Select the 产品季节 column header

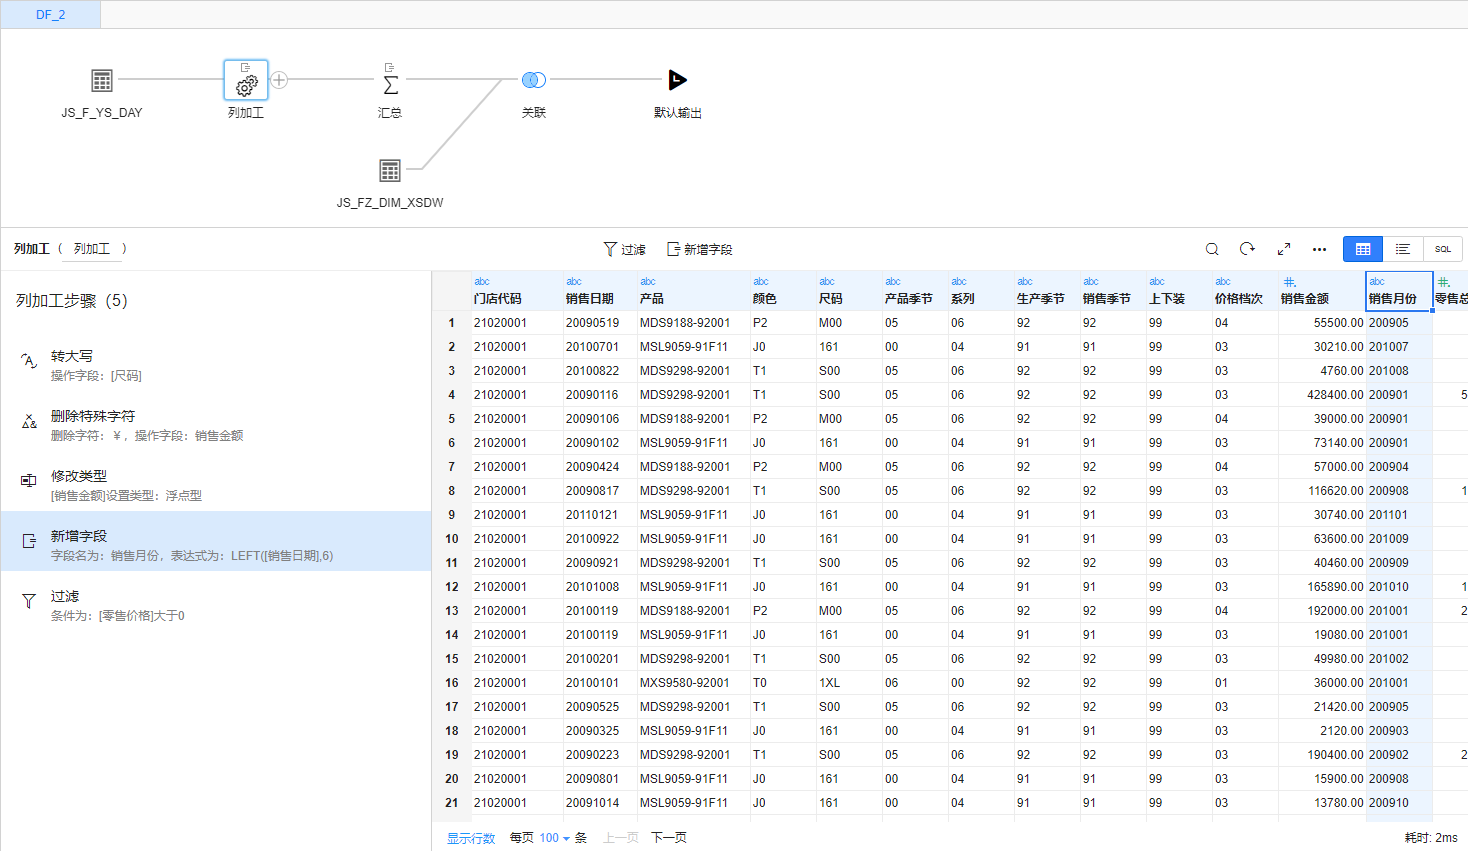point(915,291)
